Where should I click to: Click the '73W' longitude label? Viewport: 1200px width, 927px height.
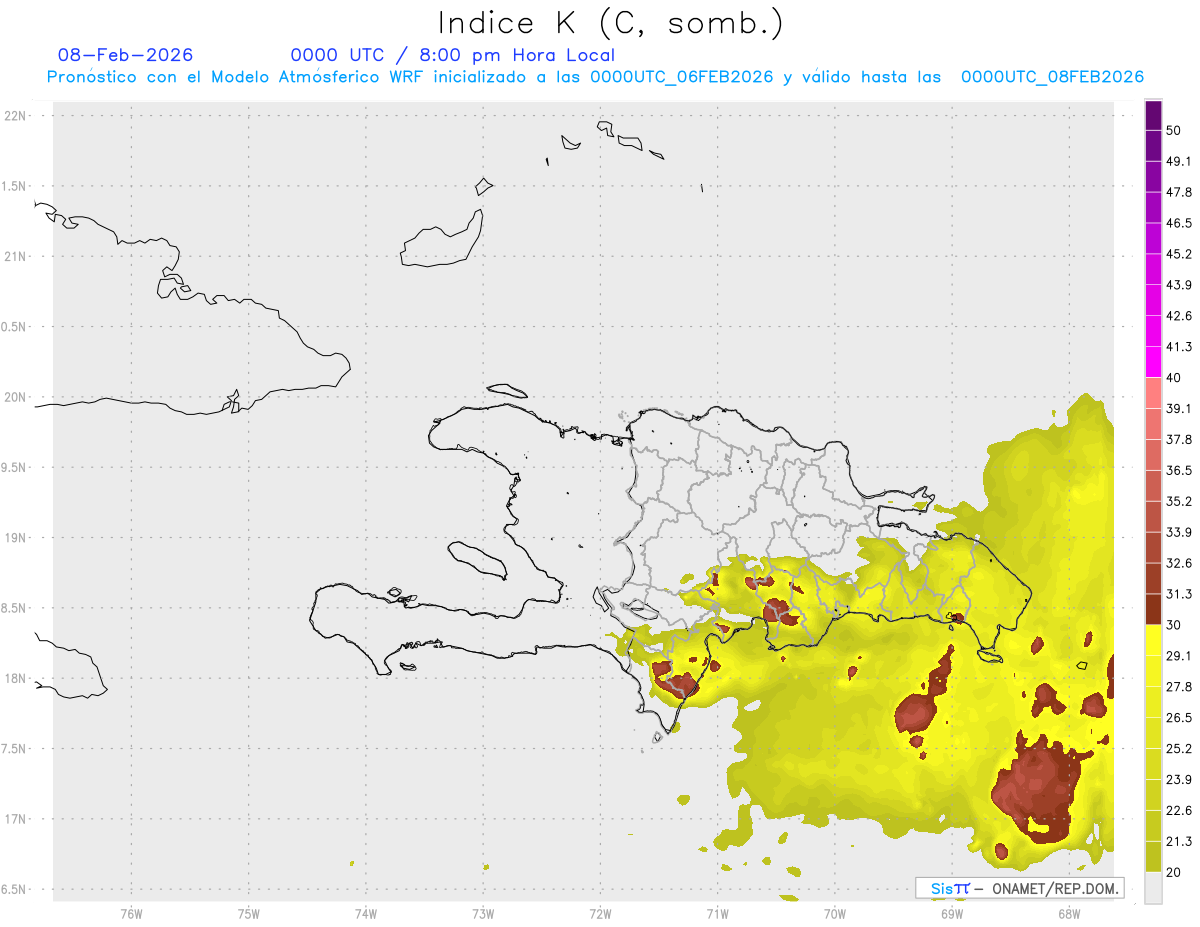click(483, 914)
